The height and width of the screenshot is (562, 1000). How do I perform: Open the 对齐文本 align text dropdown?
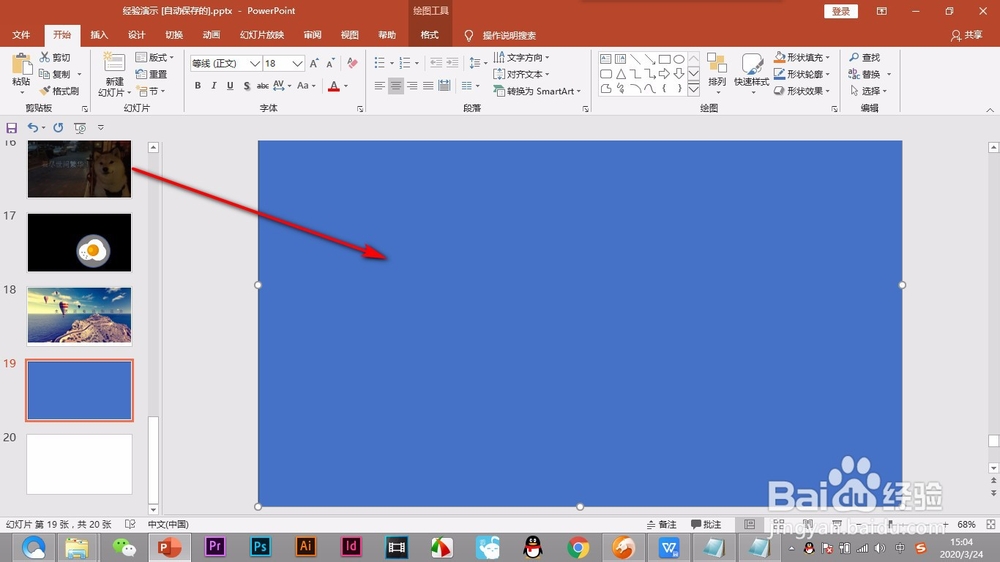522,74
